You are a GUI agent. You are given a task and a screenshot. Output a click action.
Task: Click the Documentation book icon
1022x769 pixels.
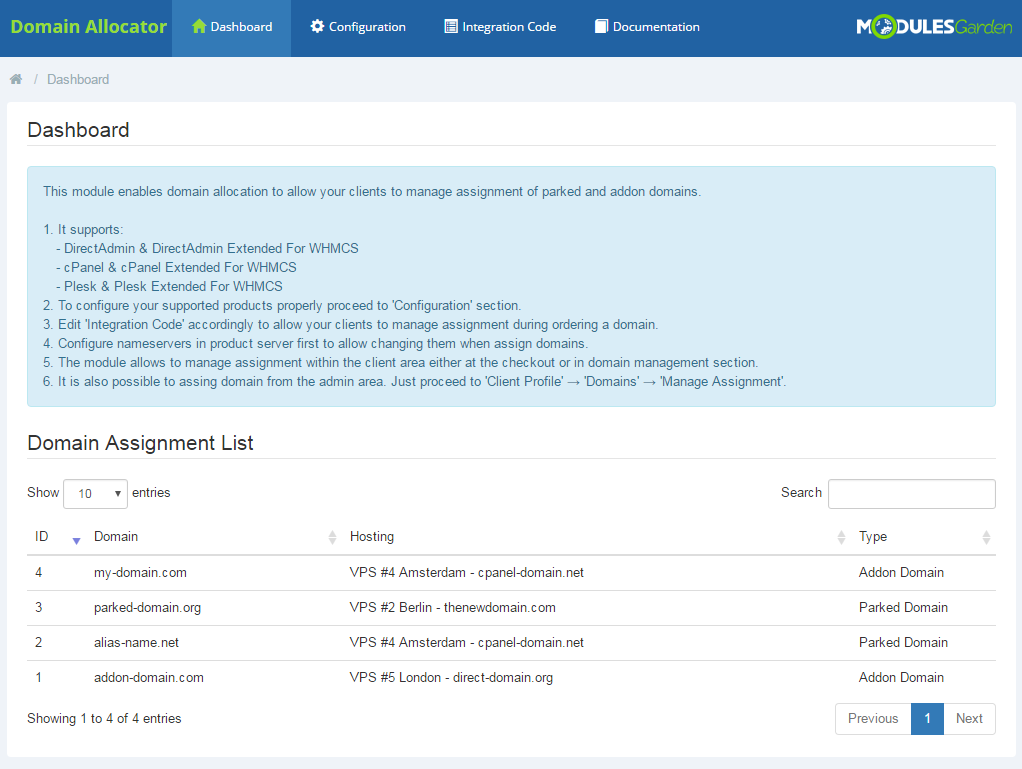point(601,27)
